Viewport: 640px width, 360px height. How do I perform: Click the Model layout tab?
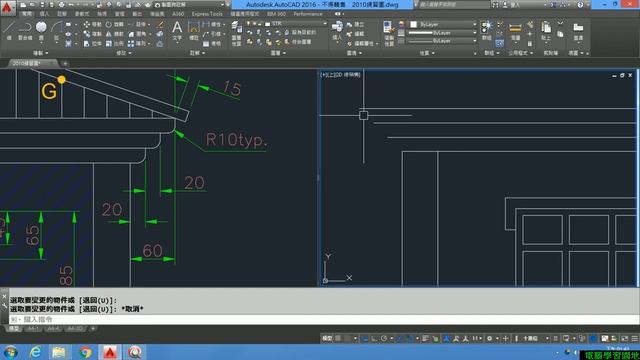(x=14, y=329)
